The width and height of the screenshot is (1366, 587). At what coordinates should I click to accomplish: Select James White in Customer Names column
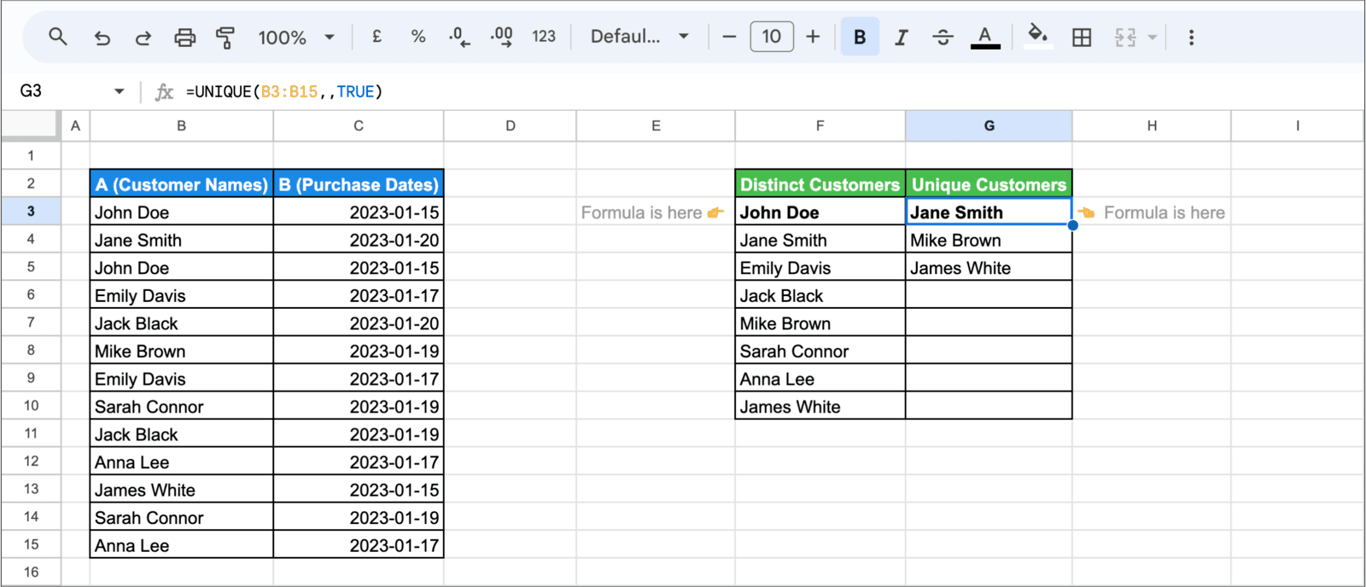click(x=181, y=490)
